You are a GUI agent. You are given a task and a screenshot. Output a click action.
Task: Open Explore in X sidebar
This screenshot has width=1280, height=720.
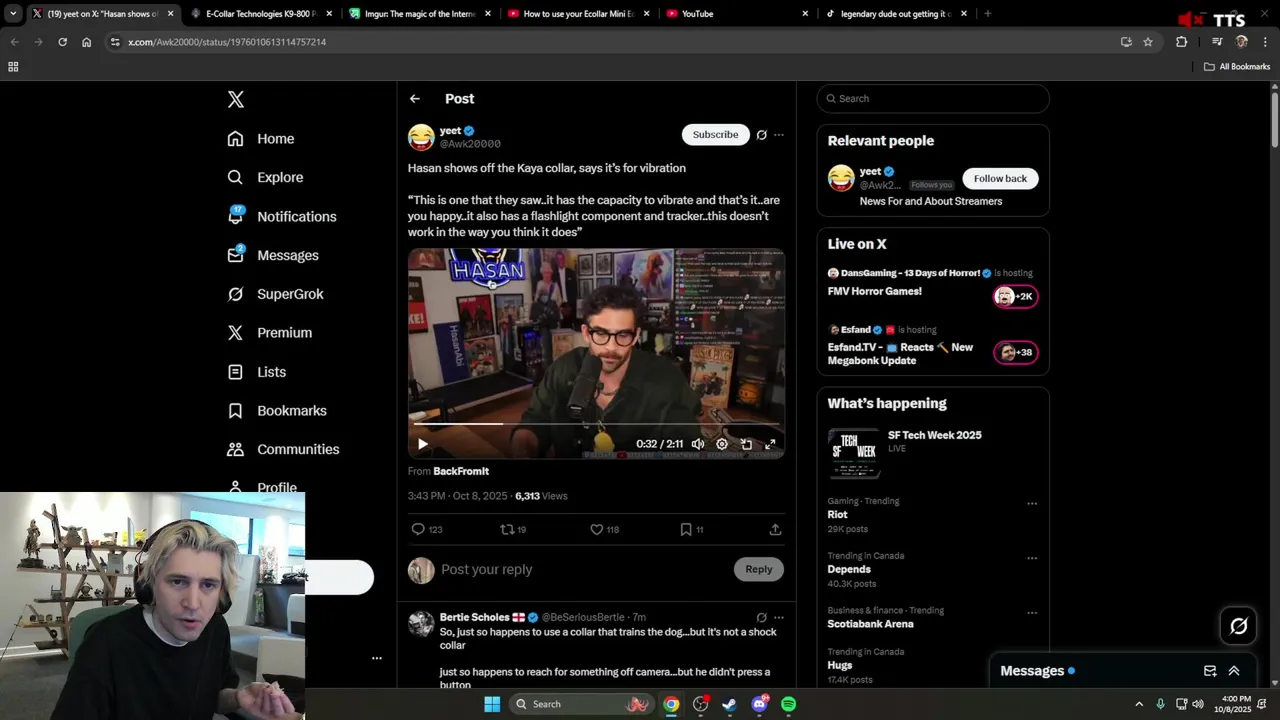265,177
